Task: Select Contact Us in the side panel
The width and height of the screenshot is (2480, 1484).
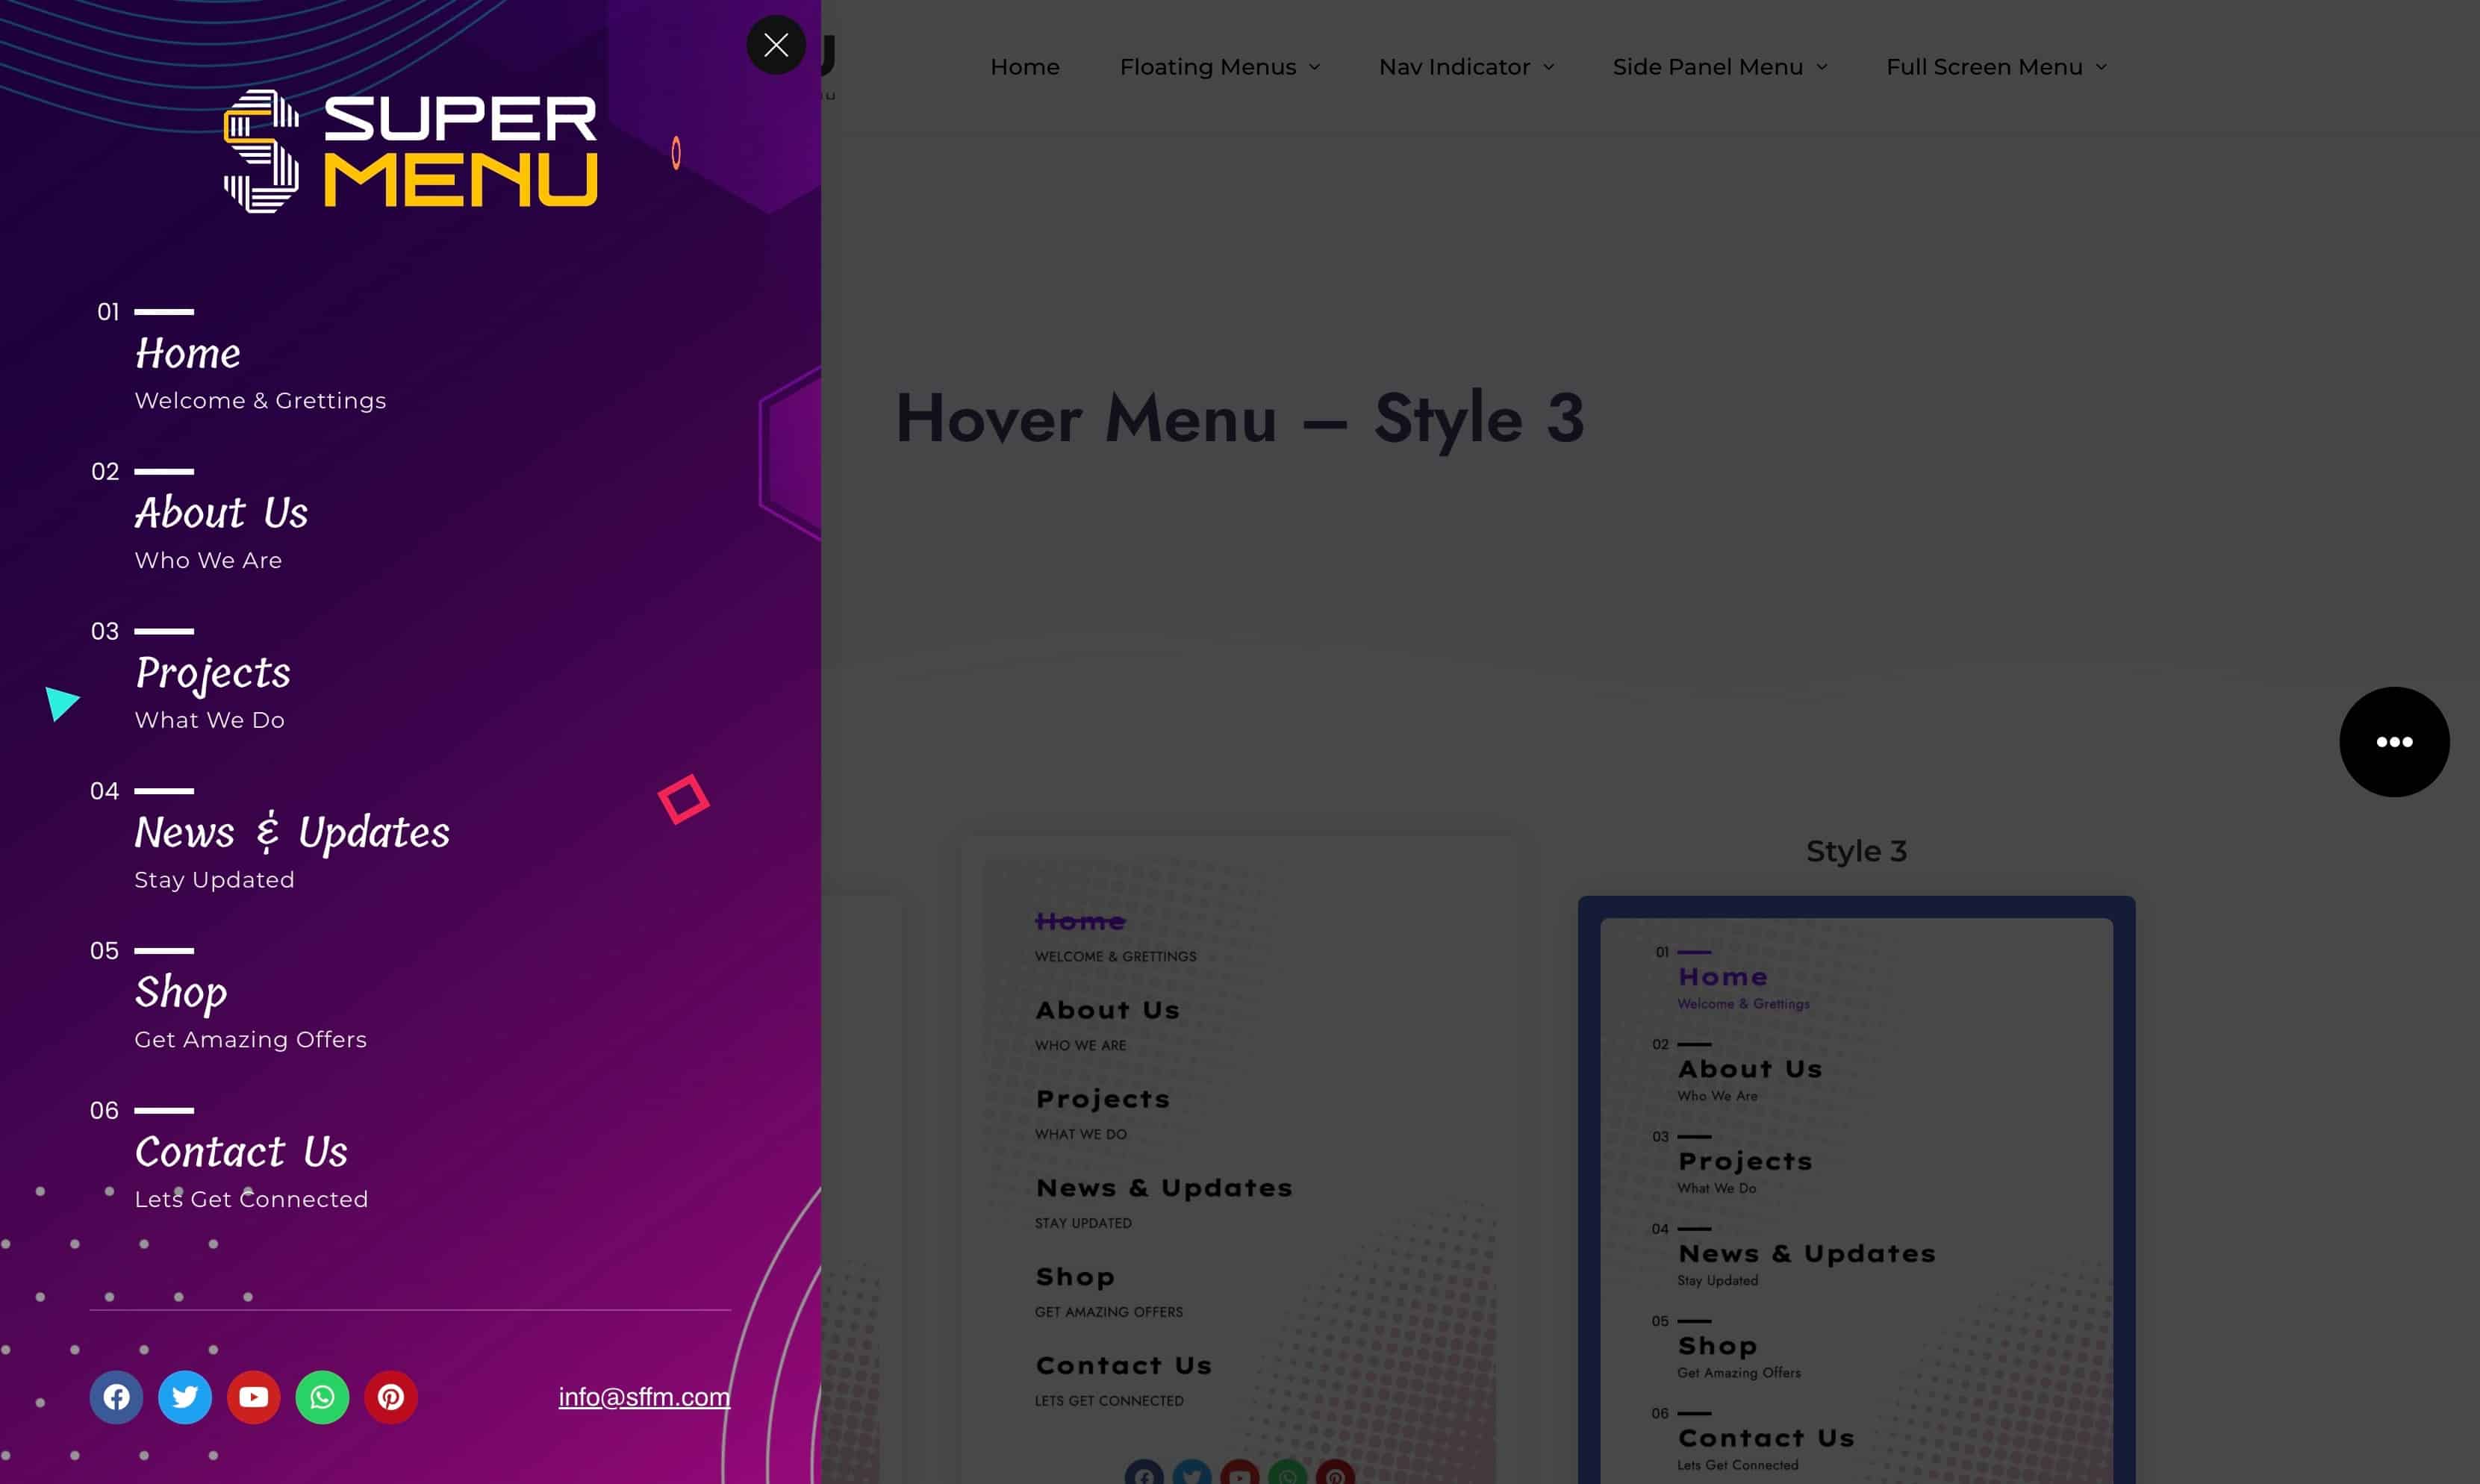Action: (241, 1152)
